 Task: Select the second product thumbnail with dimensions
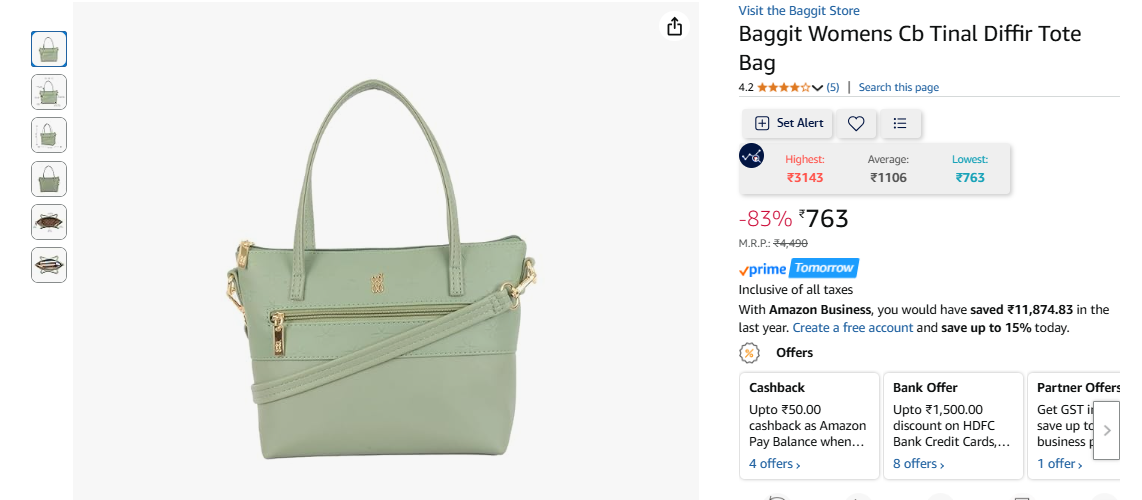point(49,92)
